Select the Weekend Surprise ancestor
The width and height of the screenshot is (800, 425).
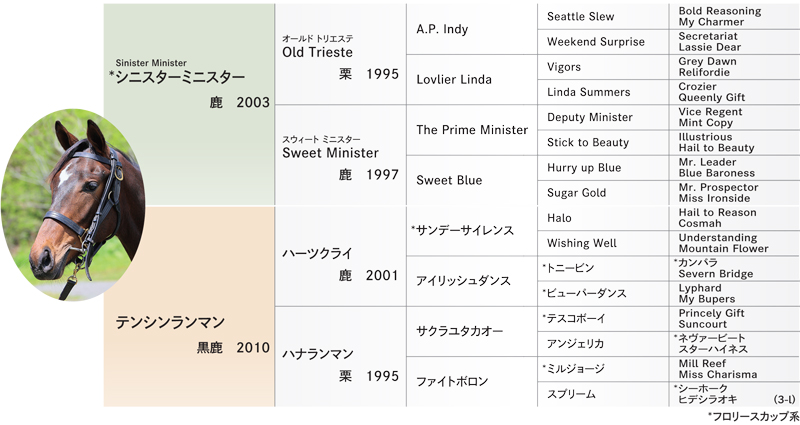(x=595, y=42)
